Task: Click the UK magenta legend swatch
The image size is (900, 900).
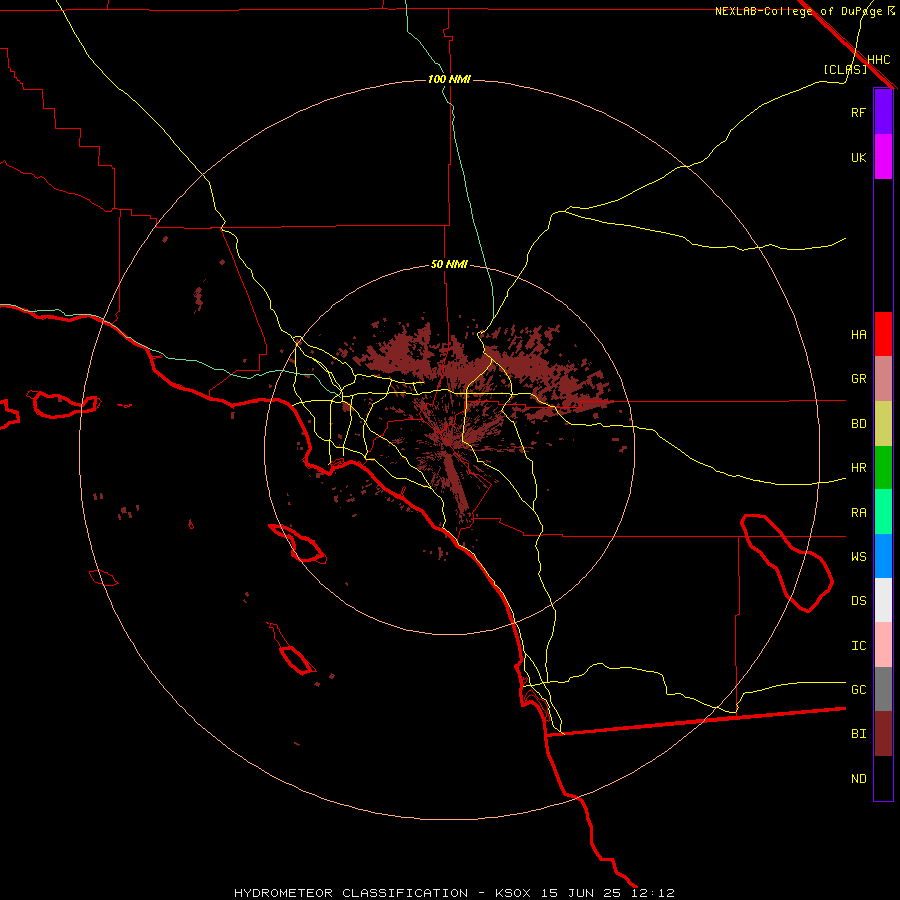Action: pos(883,157)
